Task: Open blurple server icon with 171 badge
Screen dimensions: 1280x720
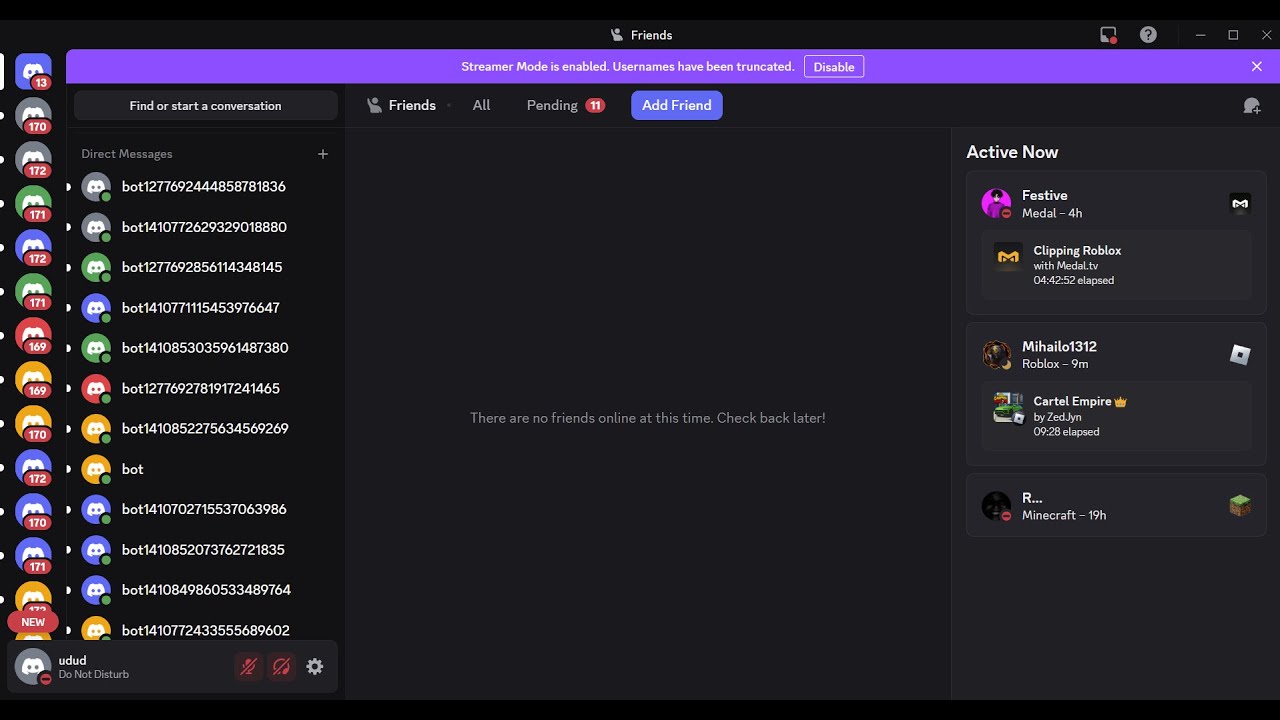Action: (34, 555)
